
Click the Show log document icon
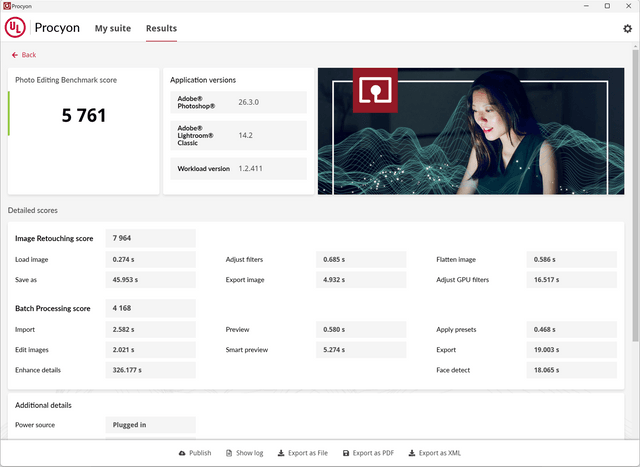point(229,453)
